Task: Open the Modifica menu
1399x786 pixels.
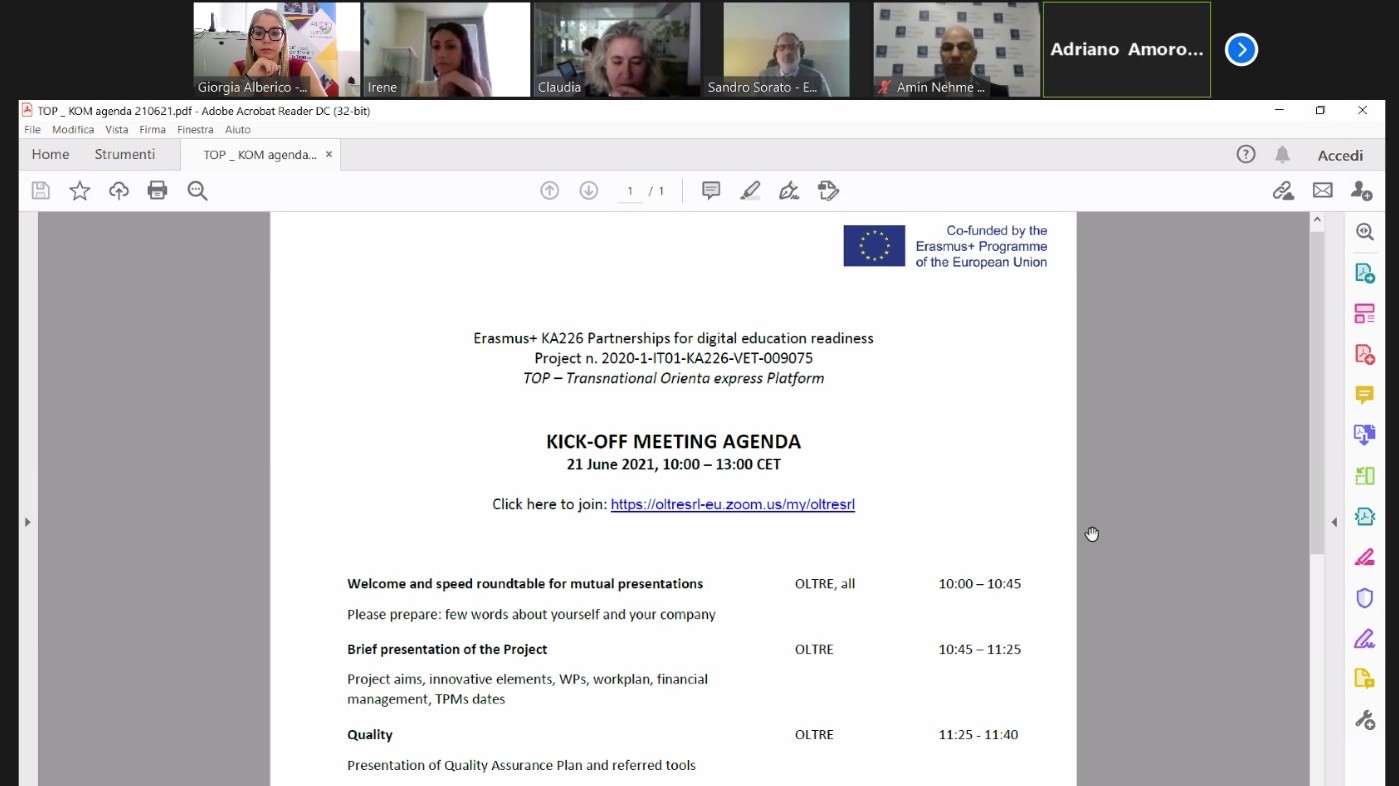Action: 73,130
